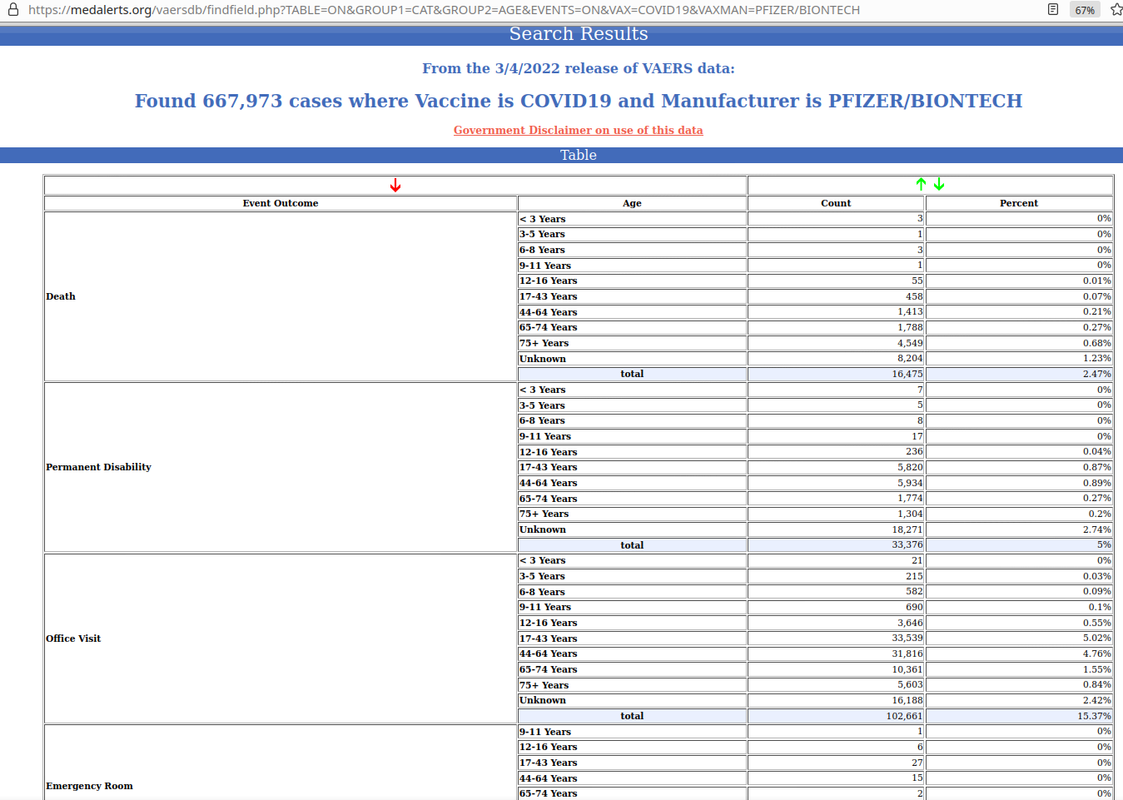
Task: Click count 18,271 in Permanent Disability
Action: pos(836,529)
